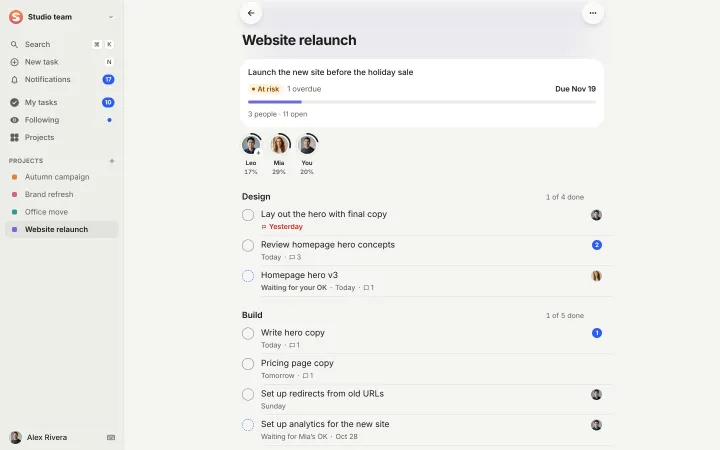
Task: Click assignee avatar on Lay out the hero
Action: [596, 215]
